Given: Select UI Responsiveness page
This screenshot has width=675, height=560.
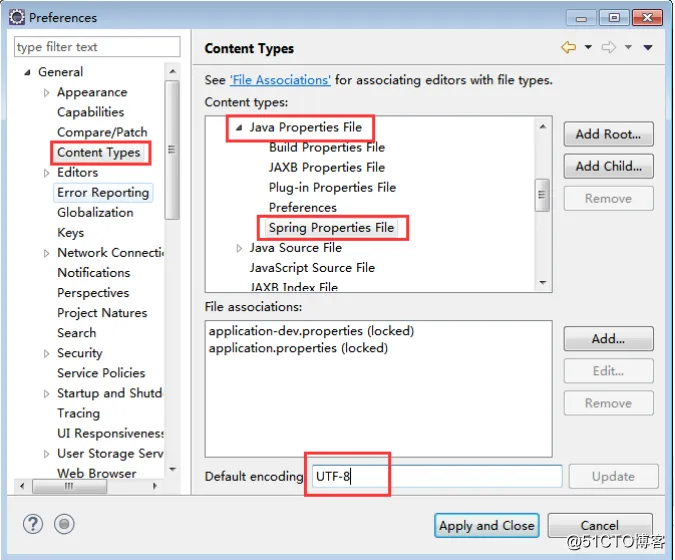Looking at the screenshot, I should click(x=110, y=433).
